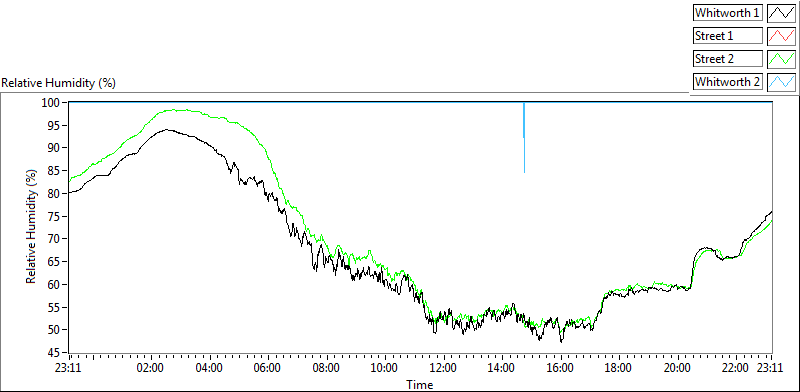Click the Whitworth 2 blue plot icon
The height and width of the screenshot is (392, 800).
[782, 82]
